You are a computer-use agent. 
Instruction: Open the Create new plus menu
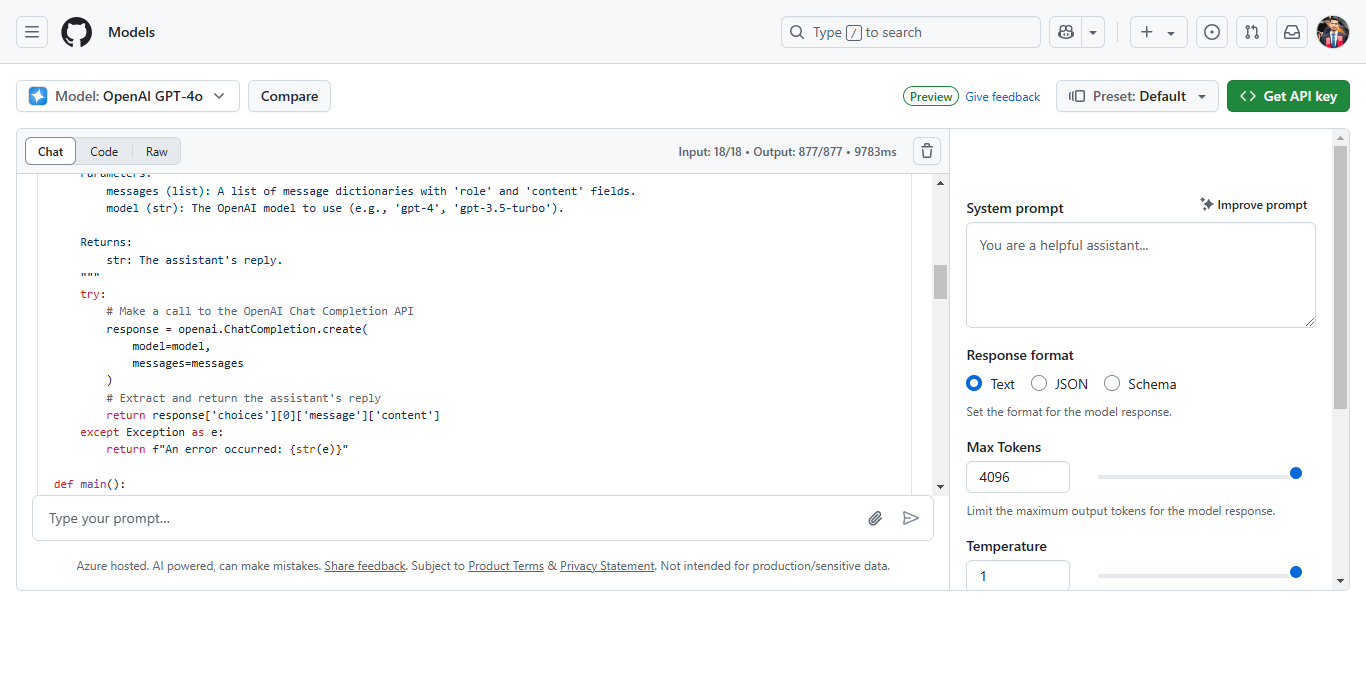point(1159,32)
